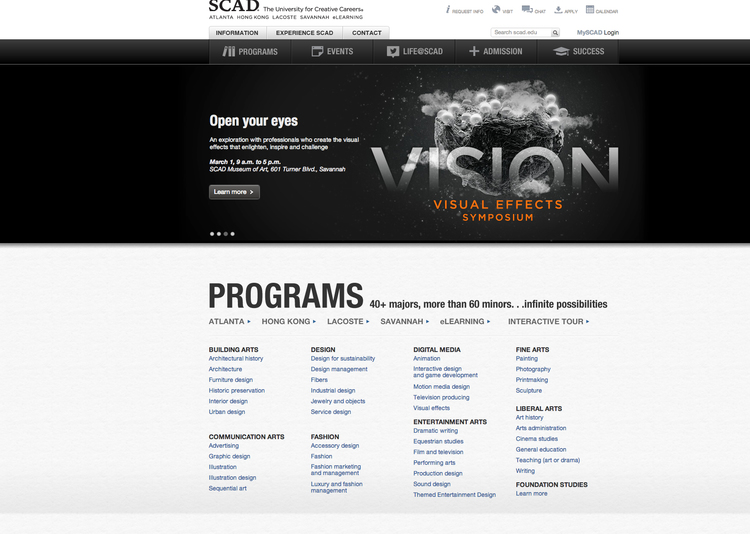This screenshot has height=534, width=750.
Task: Click the Request Info icon
Action: coord(448,10)
